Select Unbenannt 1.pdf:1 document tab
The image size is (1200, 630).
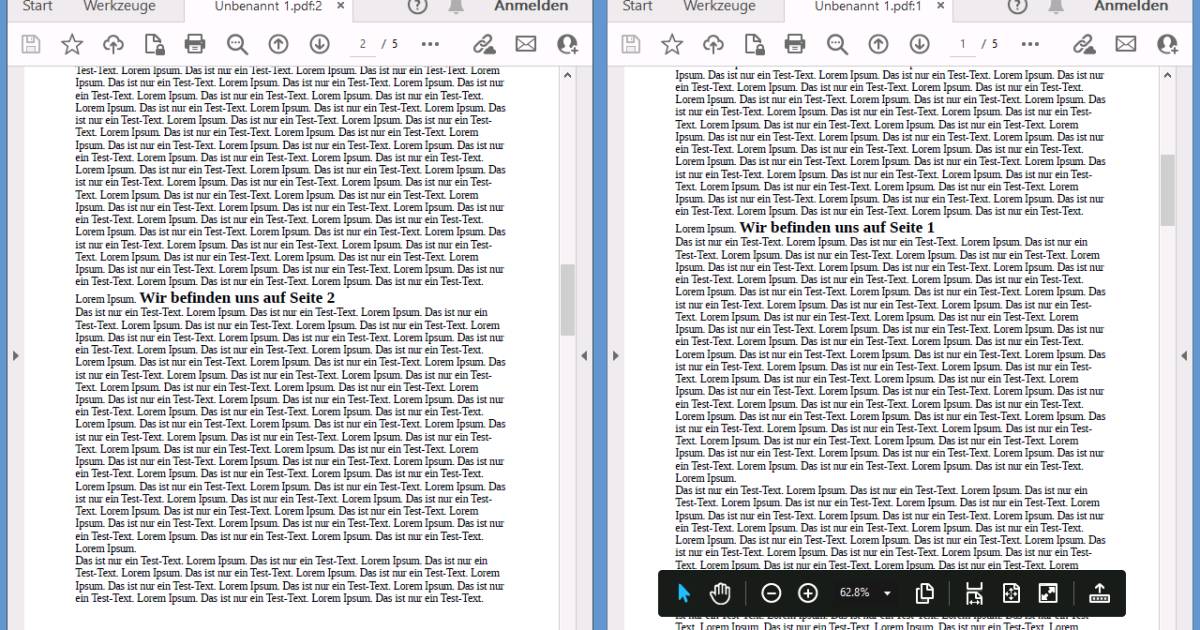868,6
